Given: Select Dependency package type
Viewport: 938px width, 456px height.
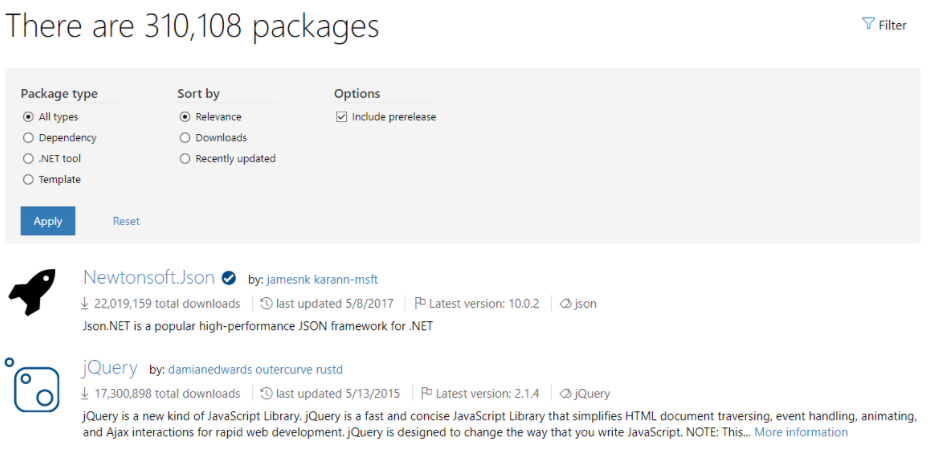Looking at the screenshot, I should (28, 138).
